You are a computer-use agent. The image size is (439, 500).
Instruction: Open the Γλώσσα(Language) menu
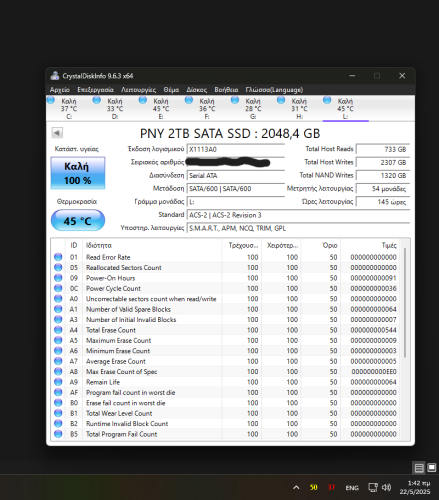[274, 90]
